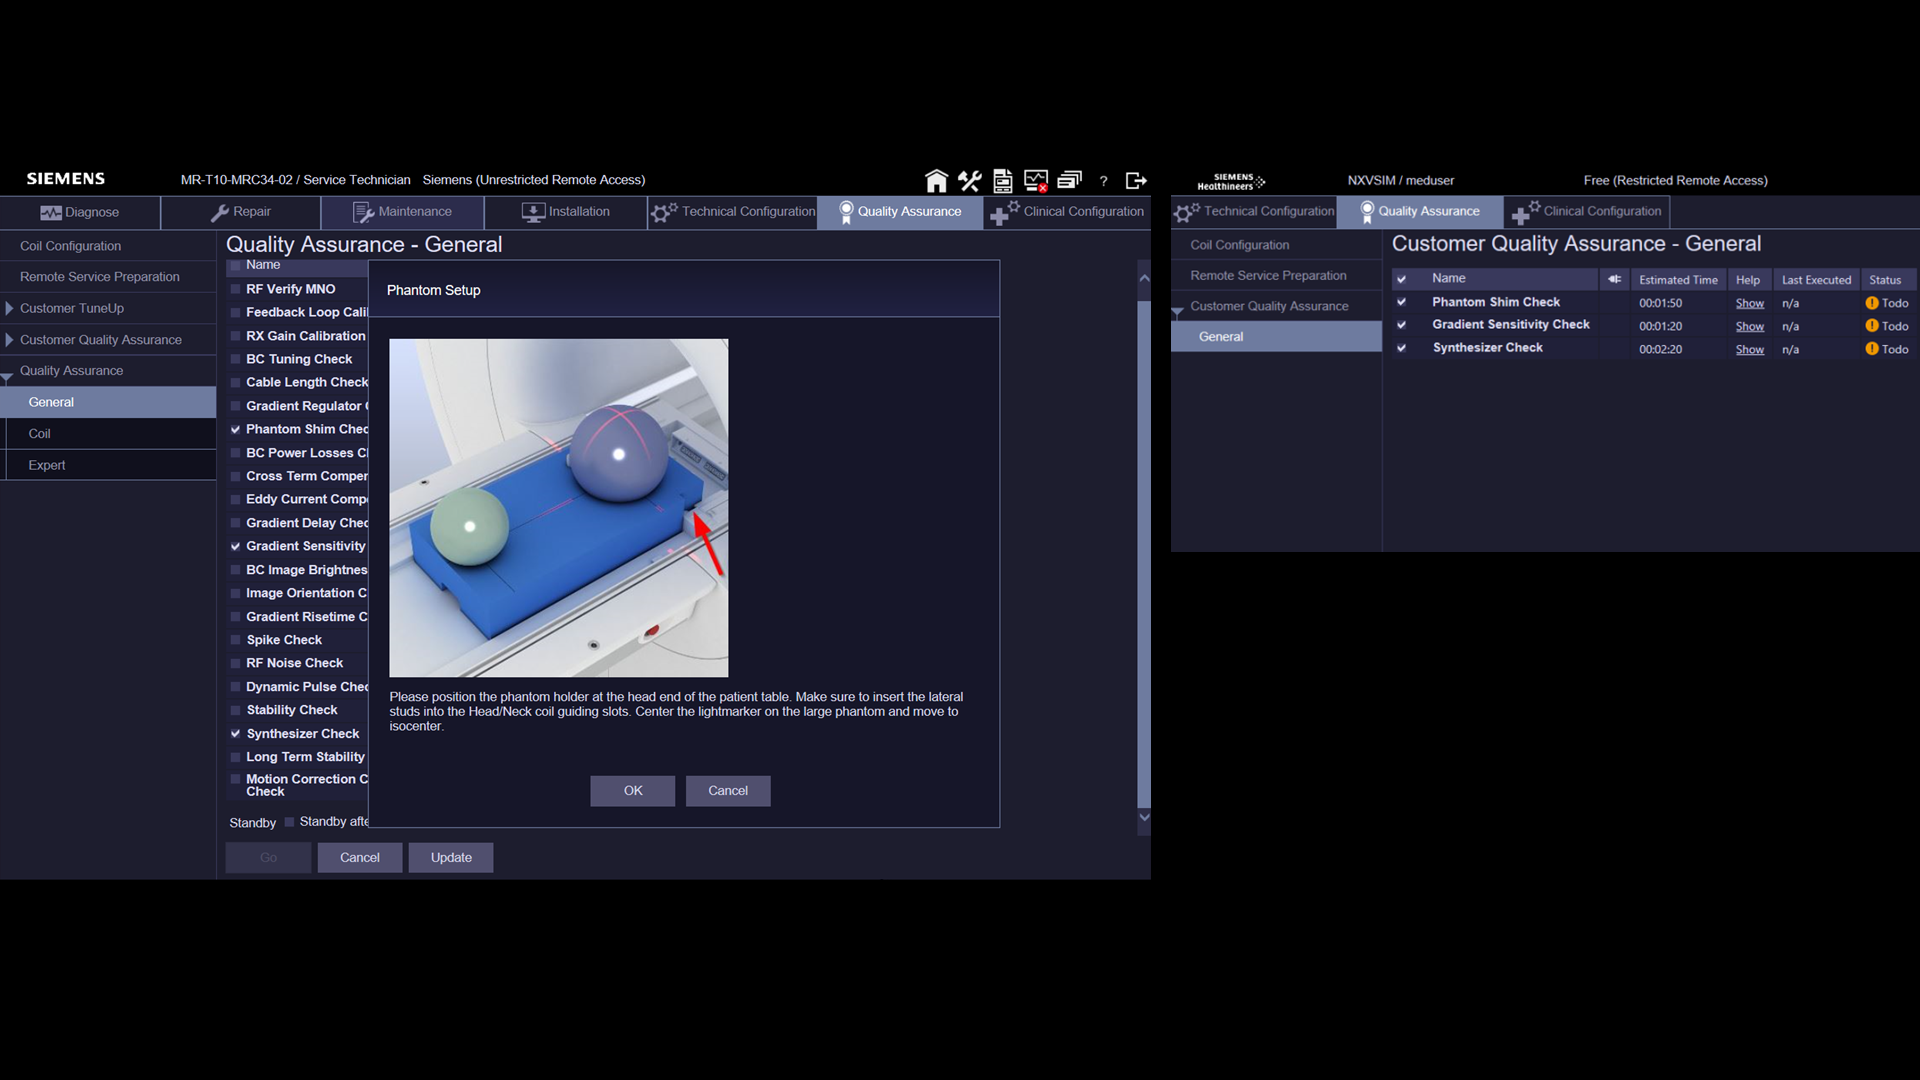Open the Clinical Configuration tab
Viewport: 1920px width, 1080px height.
[x=1066, y=212]
